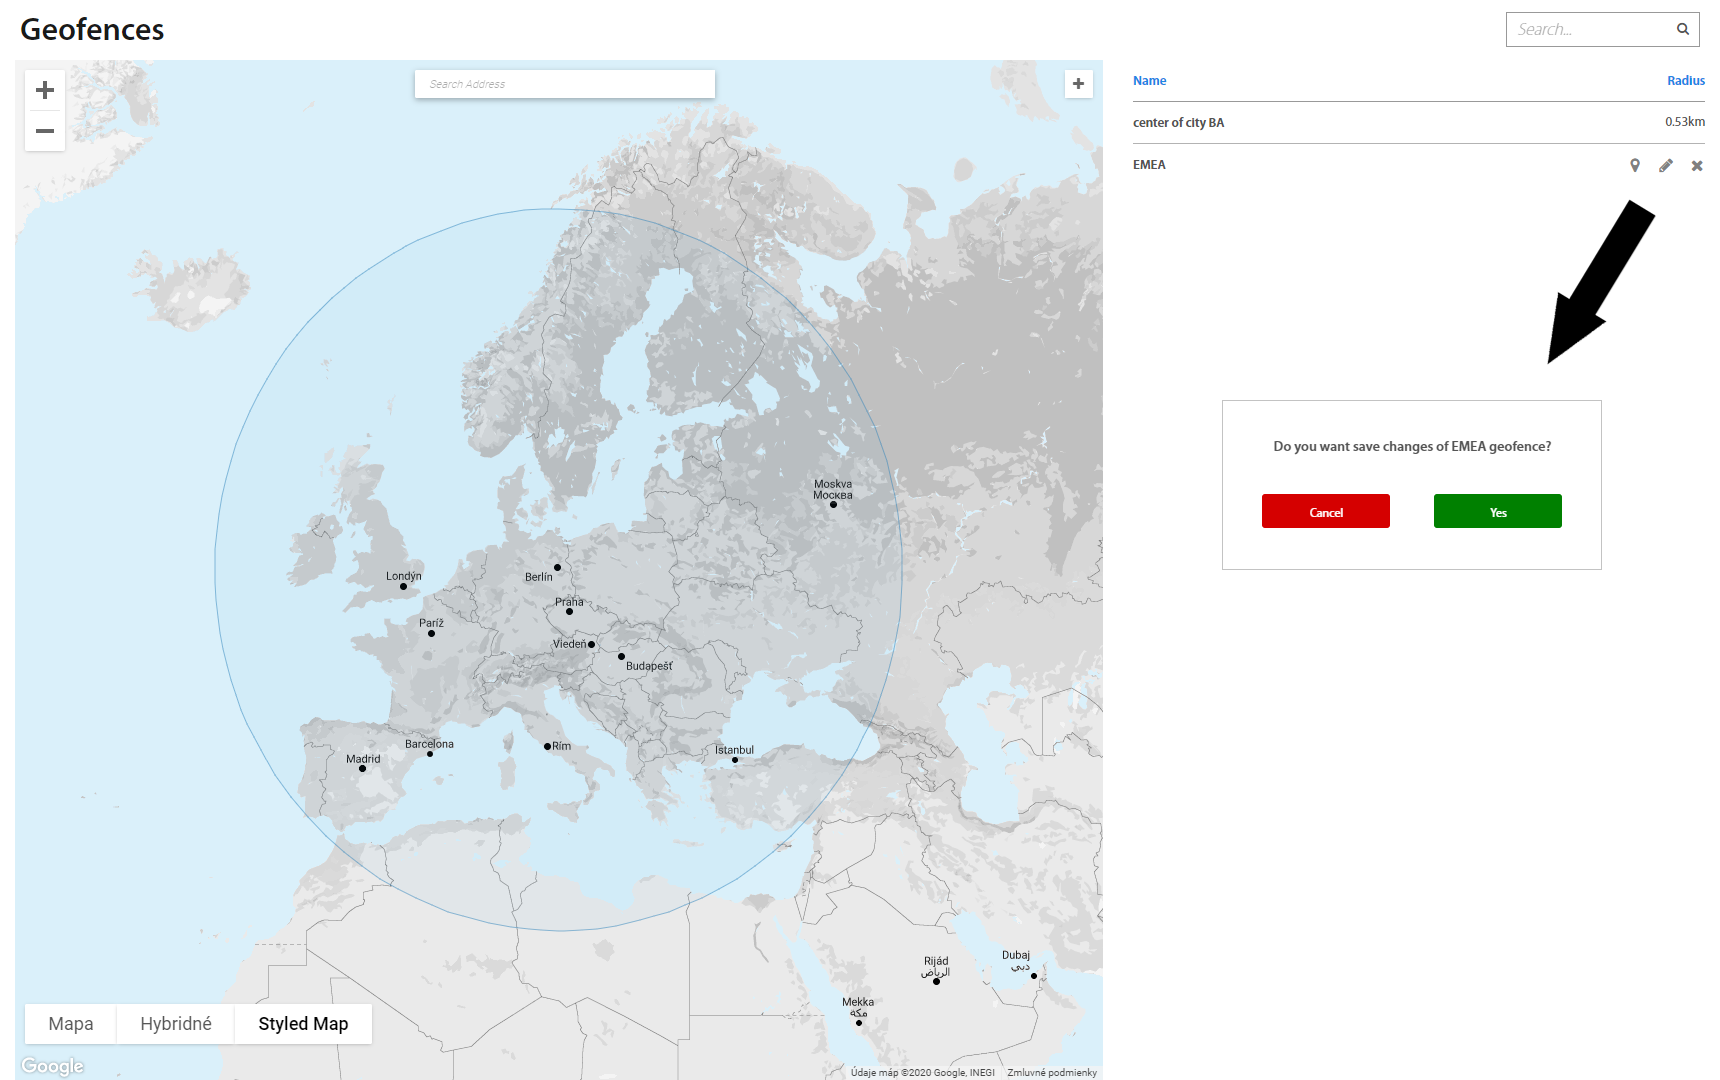The height and width of the screenshot is (1080, 1720).
Task: Sort geofences by Radius column
Action: click(x=1685, y=81)
